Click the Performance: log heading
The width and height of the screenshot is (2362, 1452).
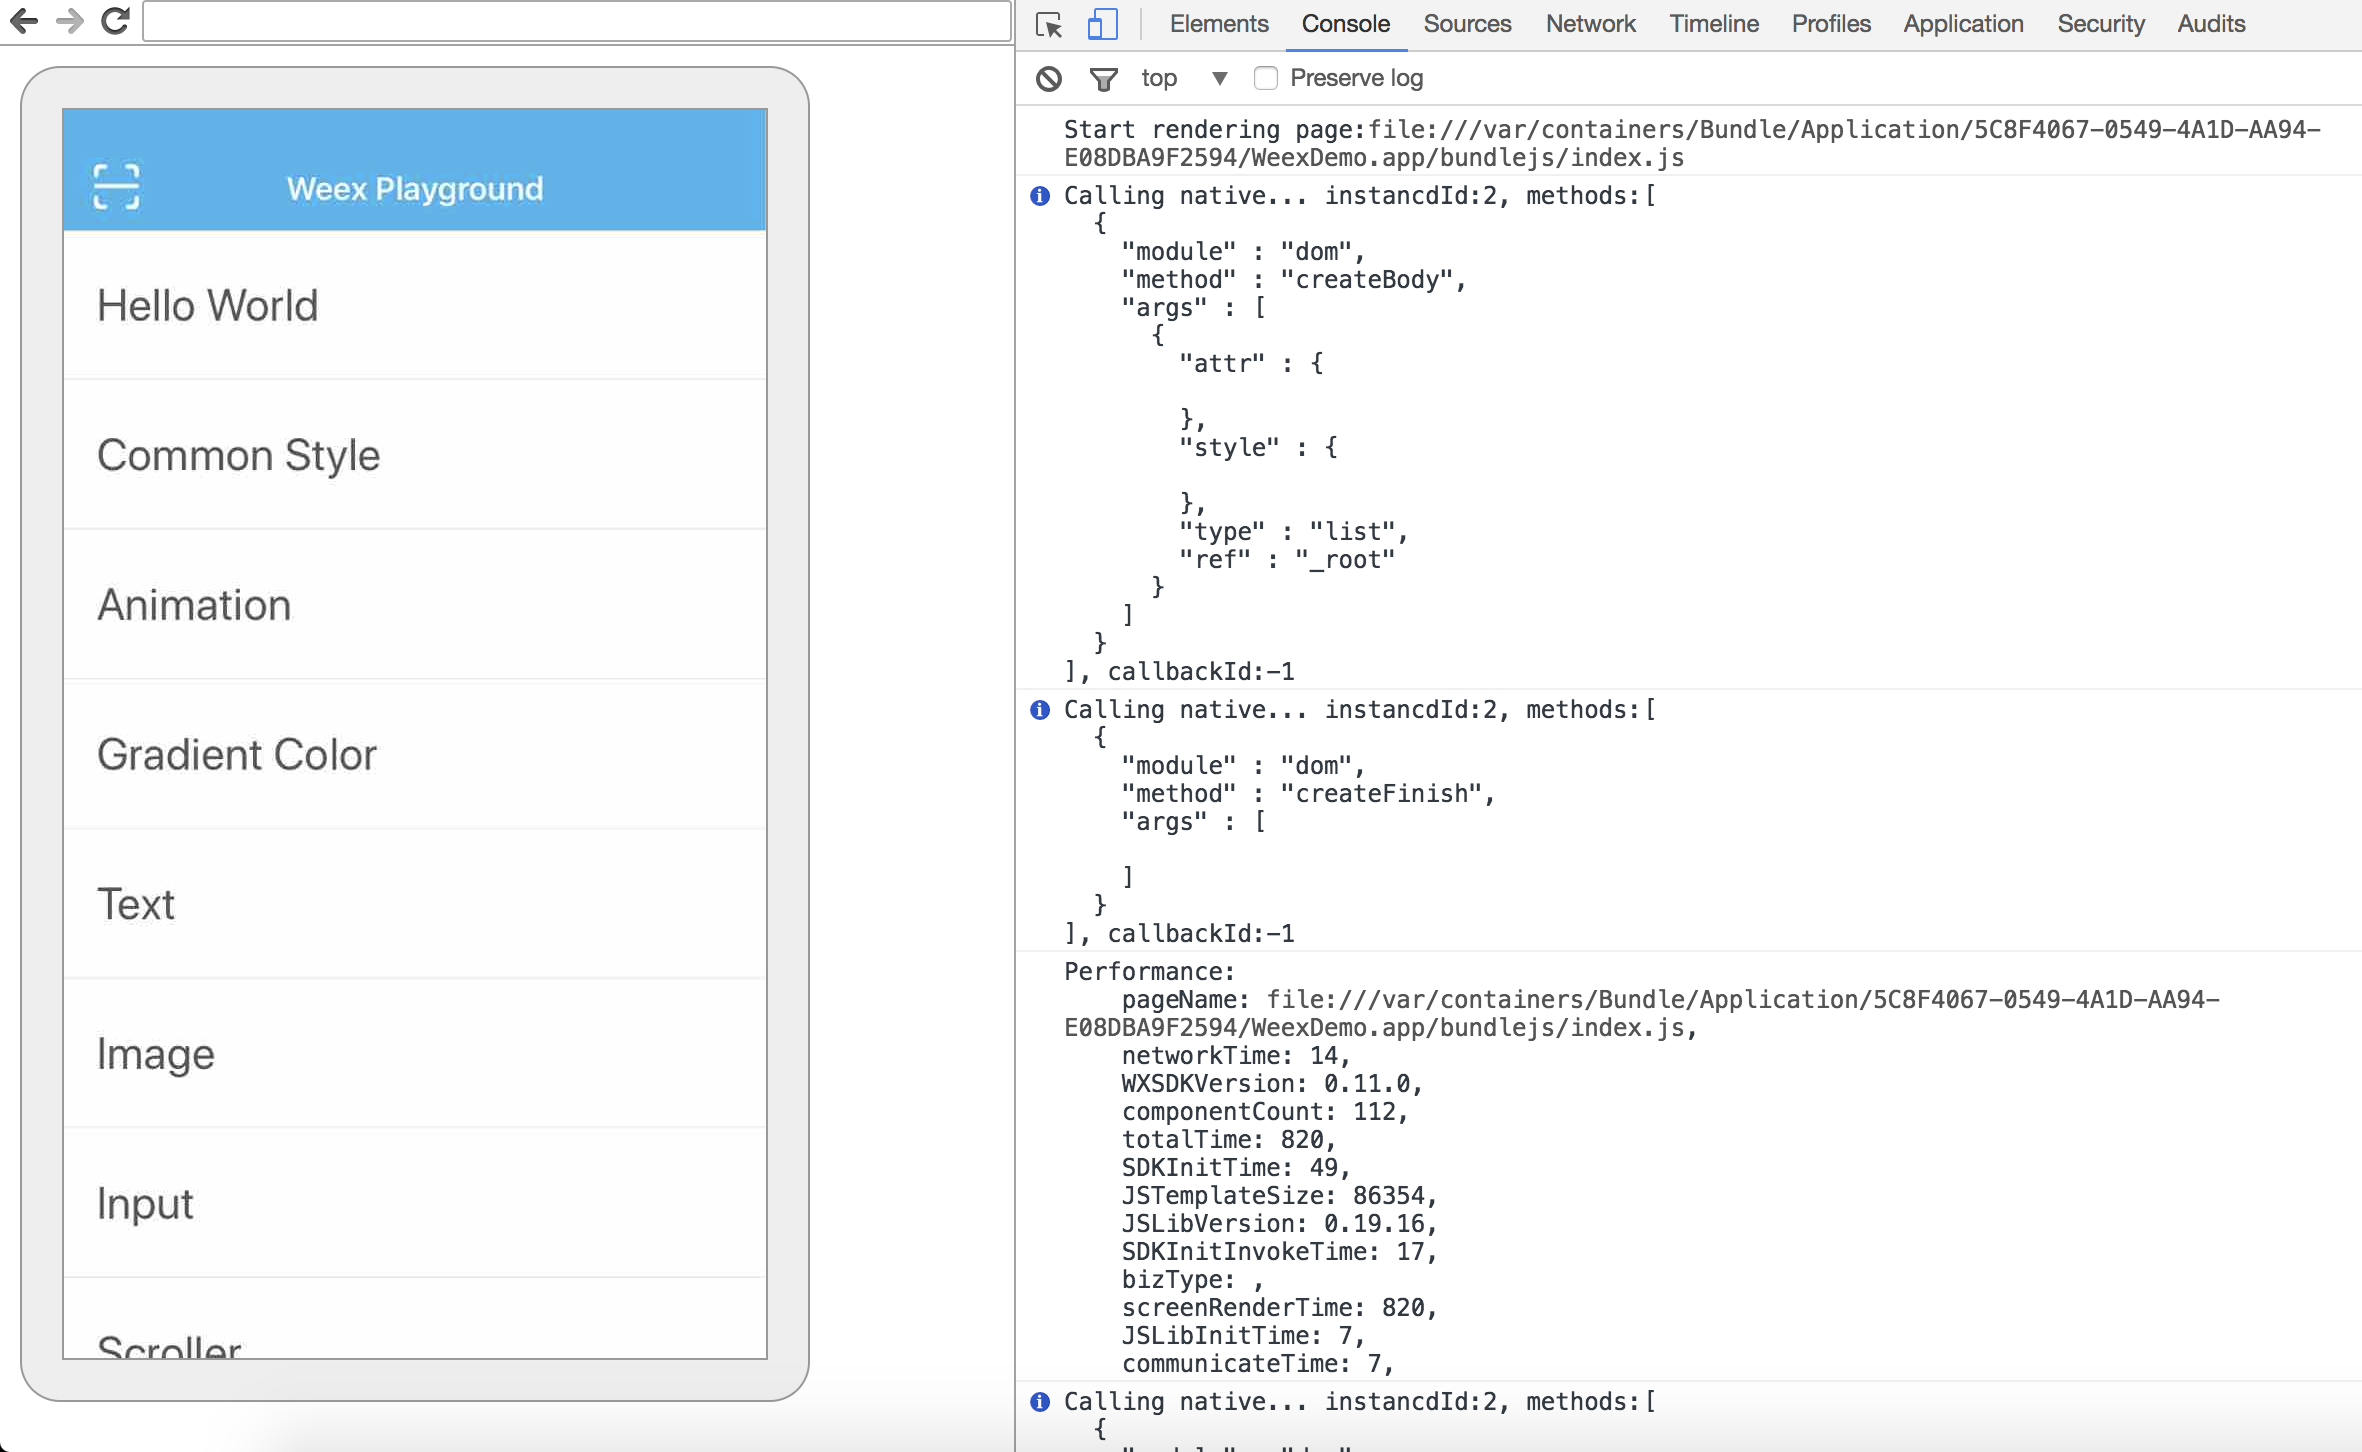[x=1150, y=972]
